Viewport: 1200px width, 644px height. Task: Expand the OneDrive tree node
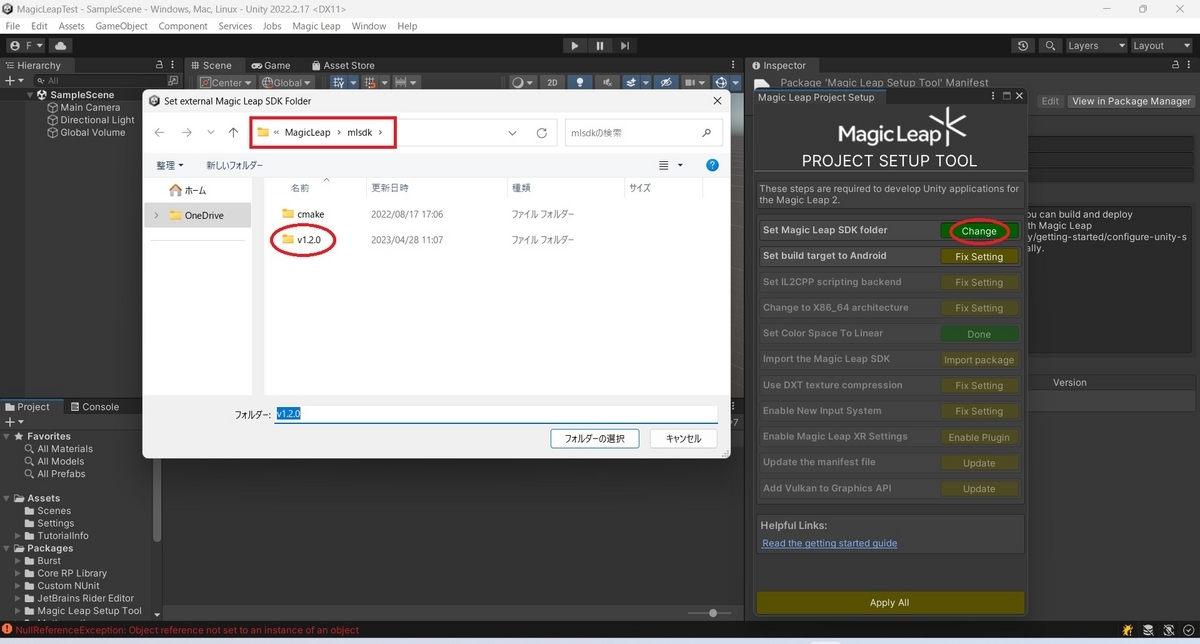click(155, 215)
